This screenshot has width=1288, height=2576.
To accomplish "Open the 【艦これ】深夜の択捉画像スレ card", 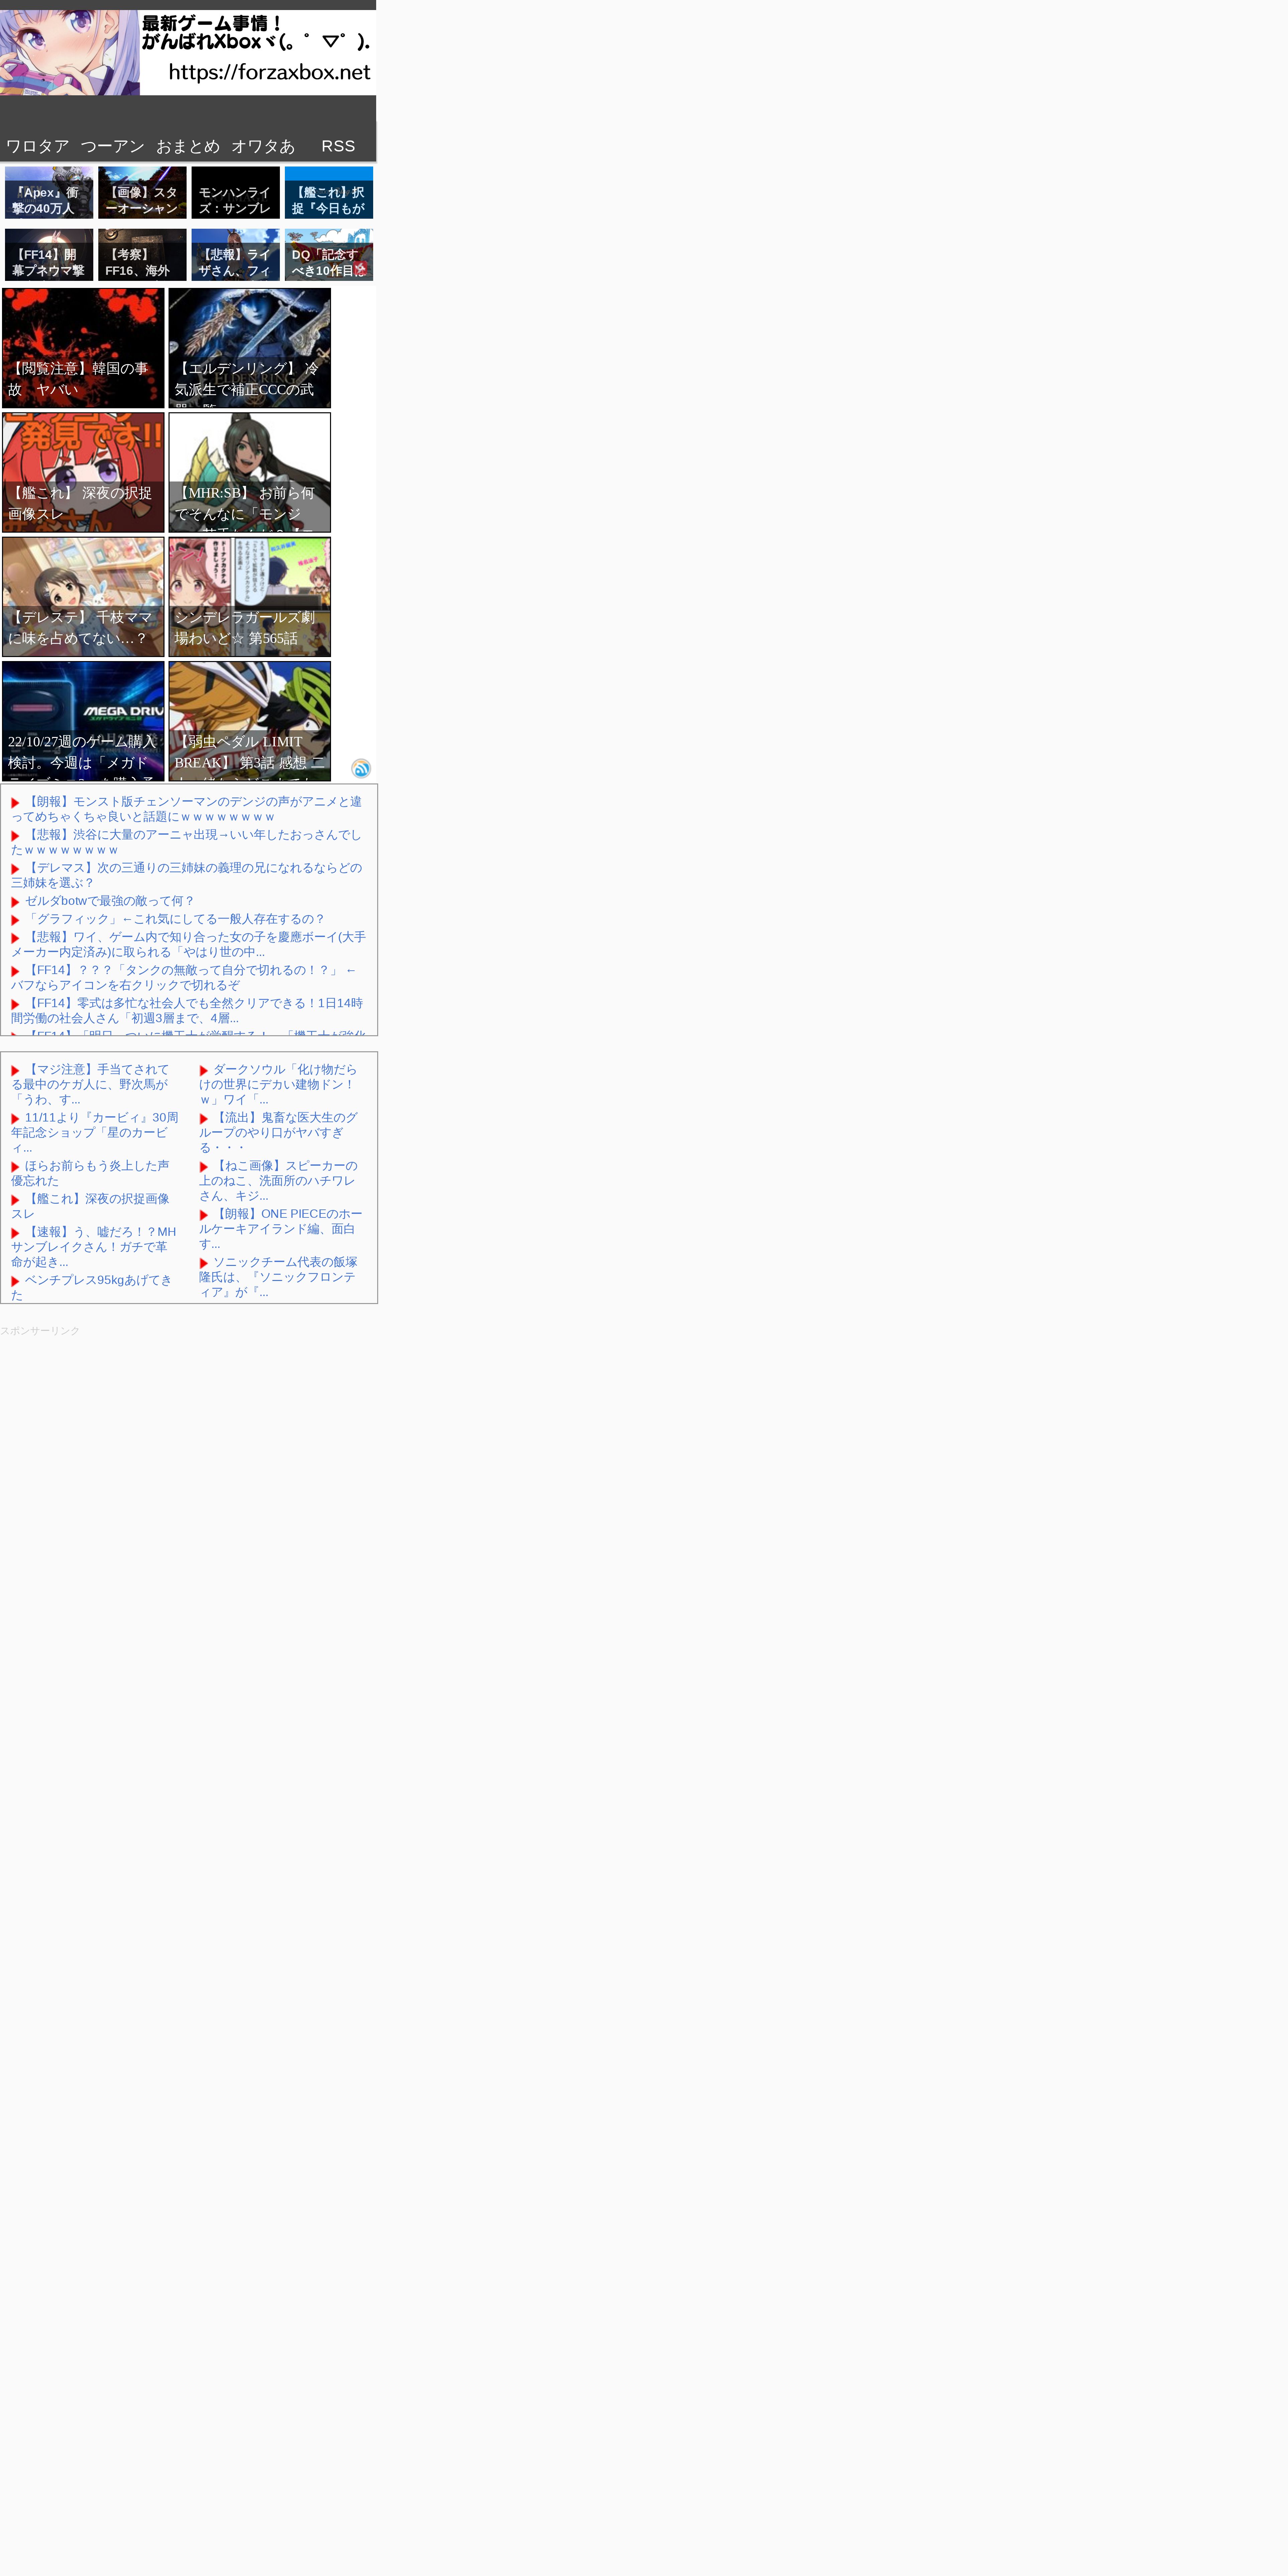I will tap(83, 472).
